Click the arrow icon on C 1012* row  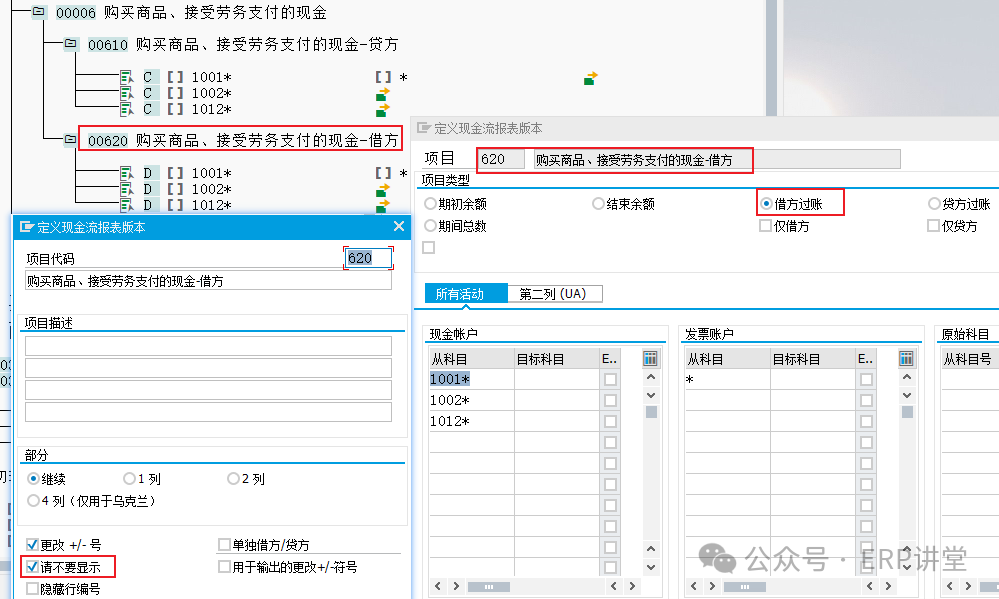tap(382, 109)
